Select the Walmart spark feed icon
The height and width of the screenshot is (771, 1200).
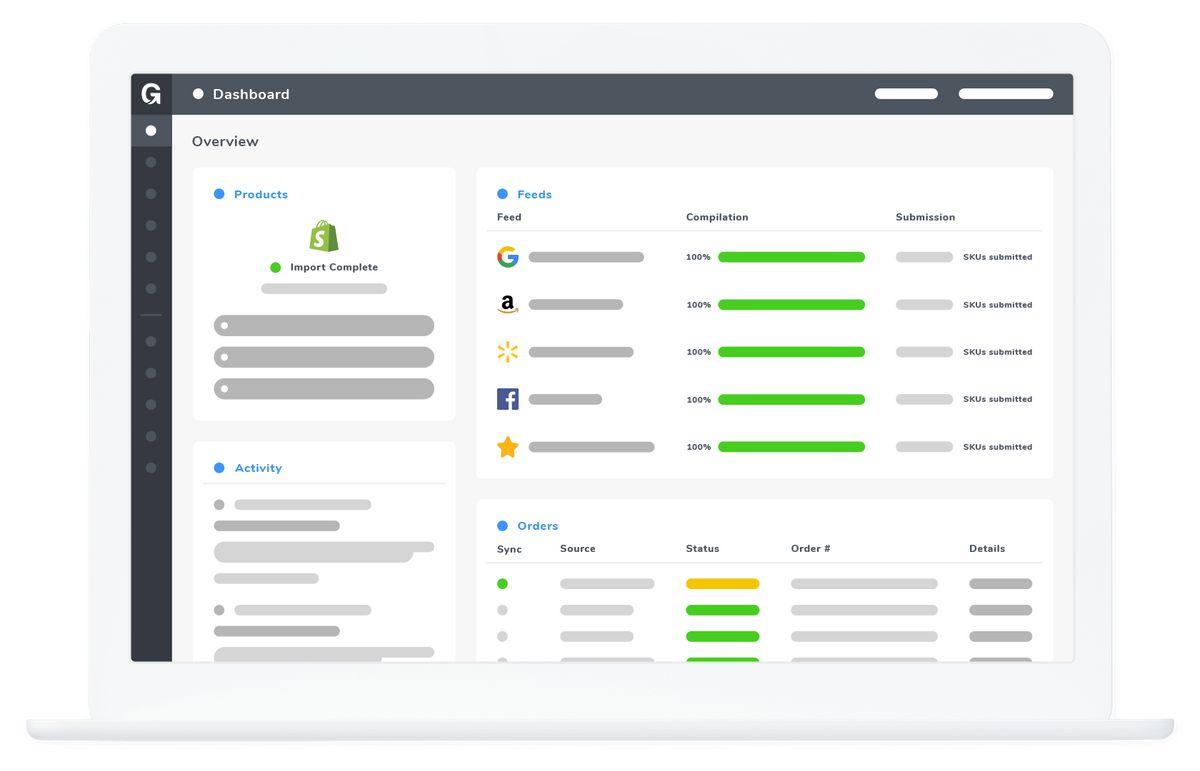[x=508, y=352]
